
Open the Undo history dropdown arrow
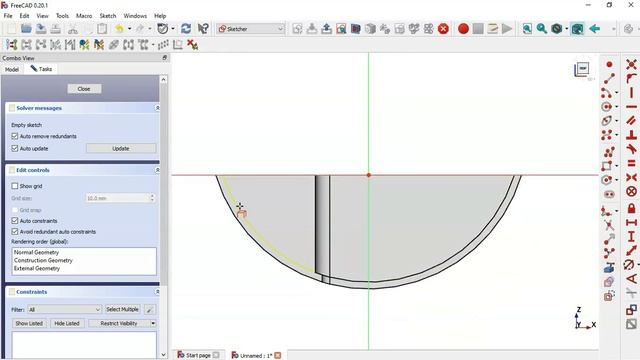coord(129,29)
